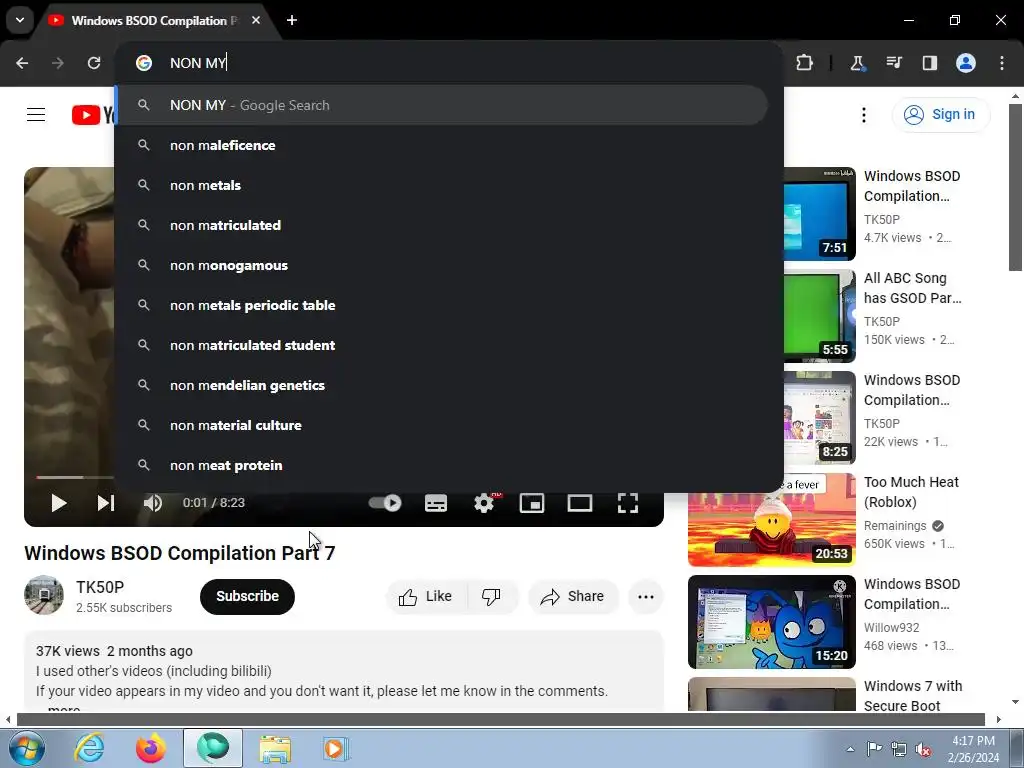Select 'non metals periodic table' suggestion
This screenshot has height=768, width=1024.
pyautogui.click(x=441, y=305)
